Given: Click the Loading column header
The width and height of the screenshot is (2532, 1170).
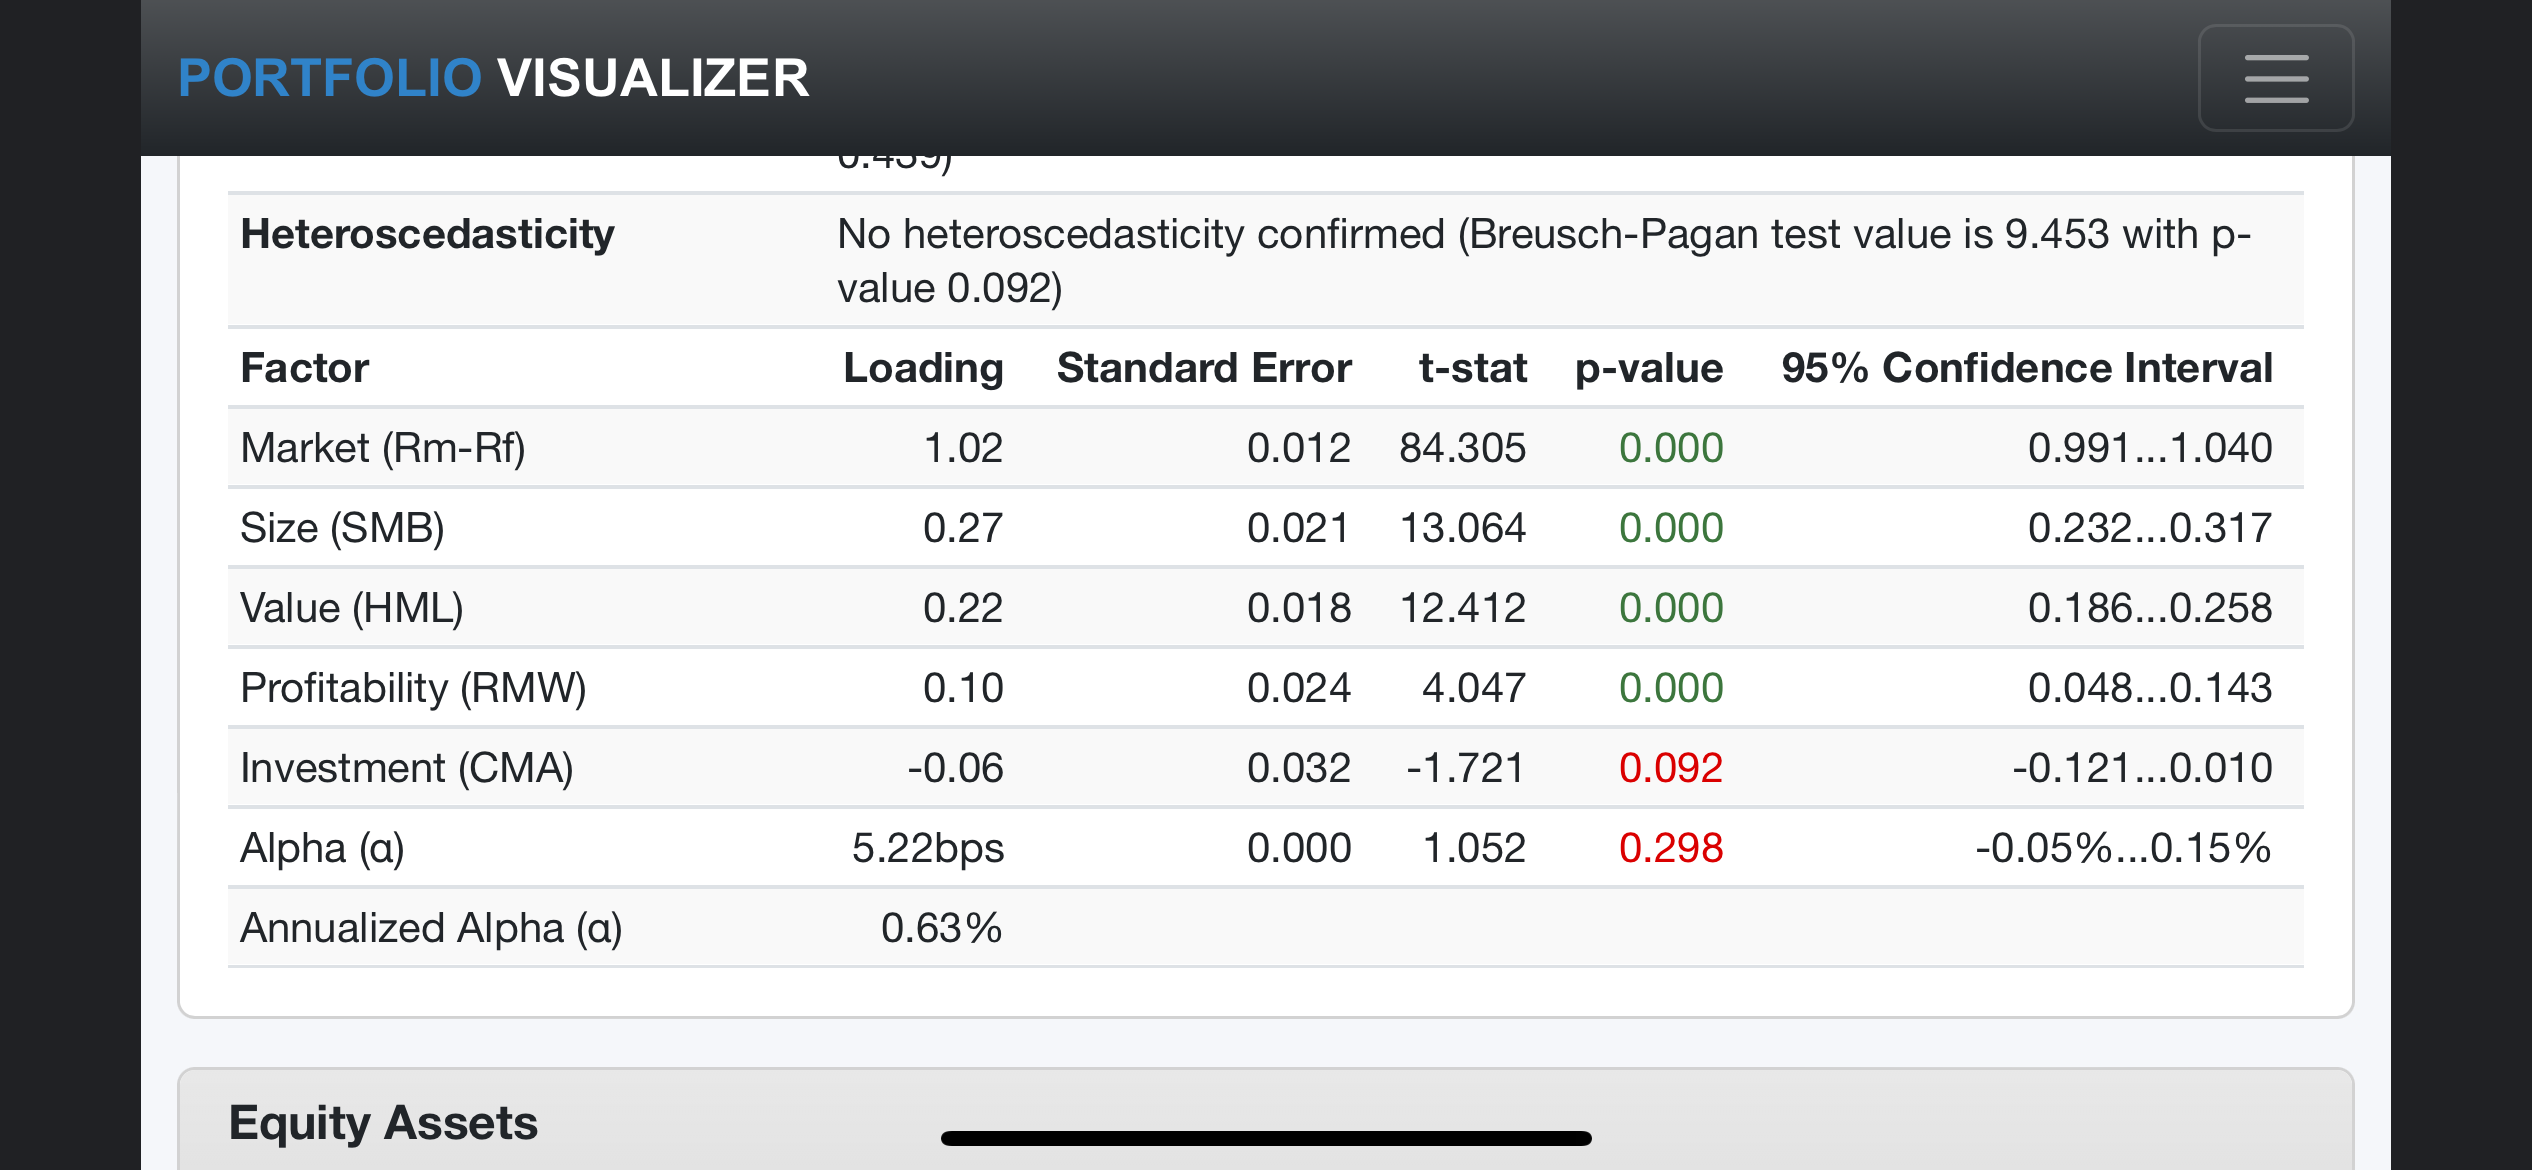Looking at the screenshot, I should coord(923,368).
